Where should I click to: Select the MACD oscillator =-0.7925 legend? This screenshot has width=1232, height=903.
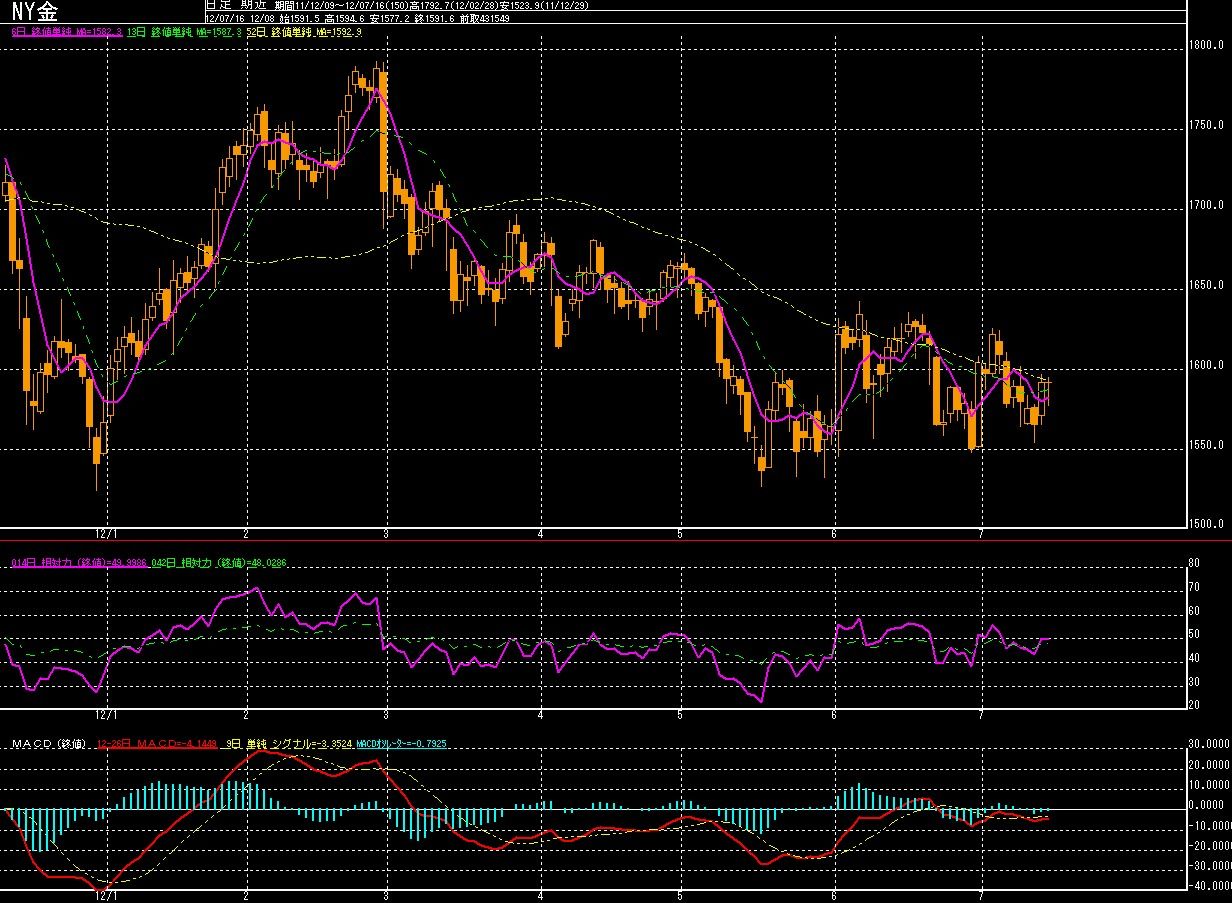(x=401, y=744)
